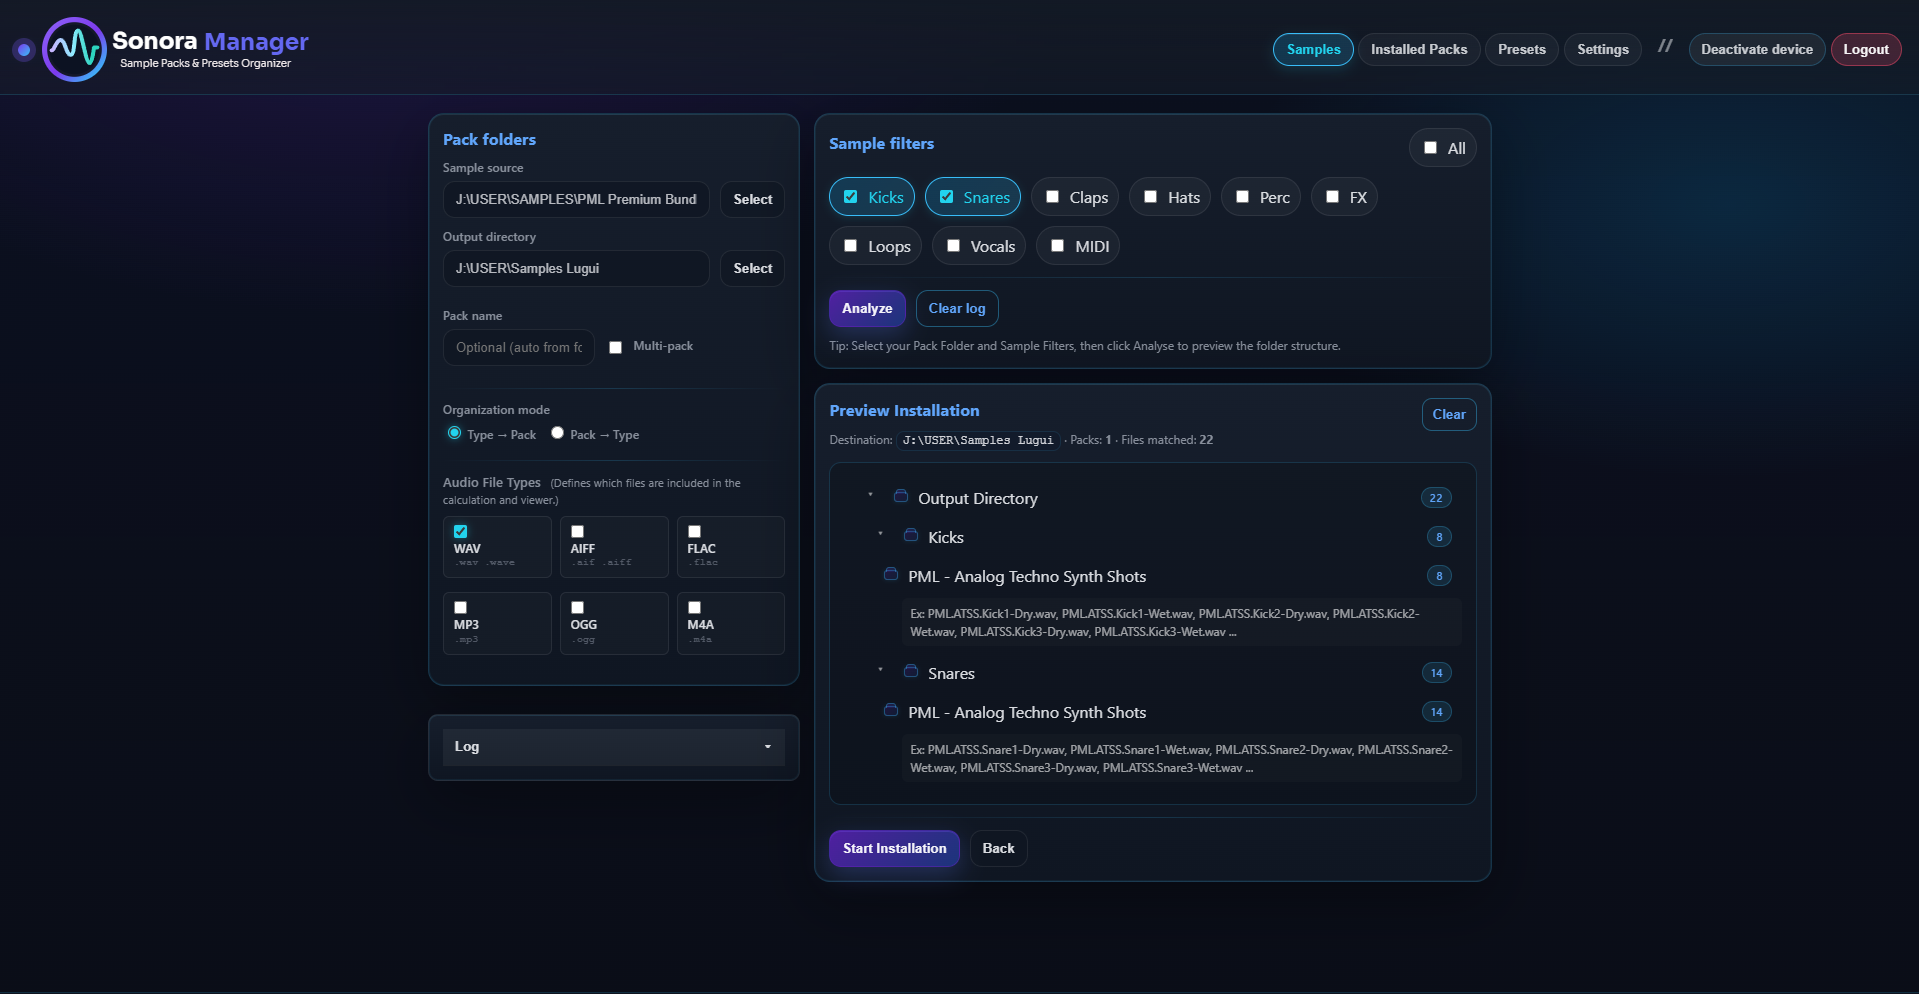The width and height of the screenshot is (1919, 994).
Task: Uncheck the WAV file type
Action: point(461,531)
